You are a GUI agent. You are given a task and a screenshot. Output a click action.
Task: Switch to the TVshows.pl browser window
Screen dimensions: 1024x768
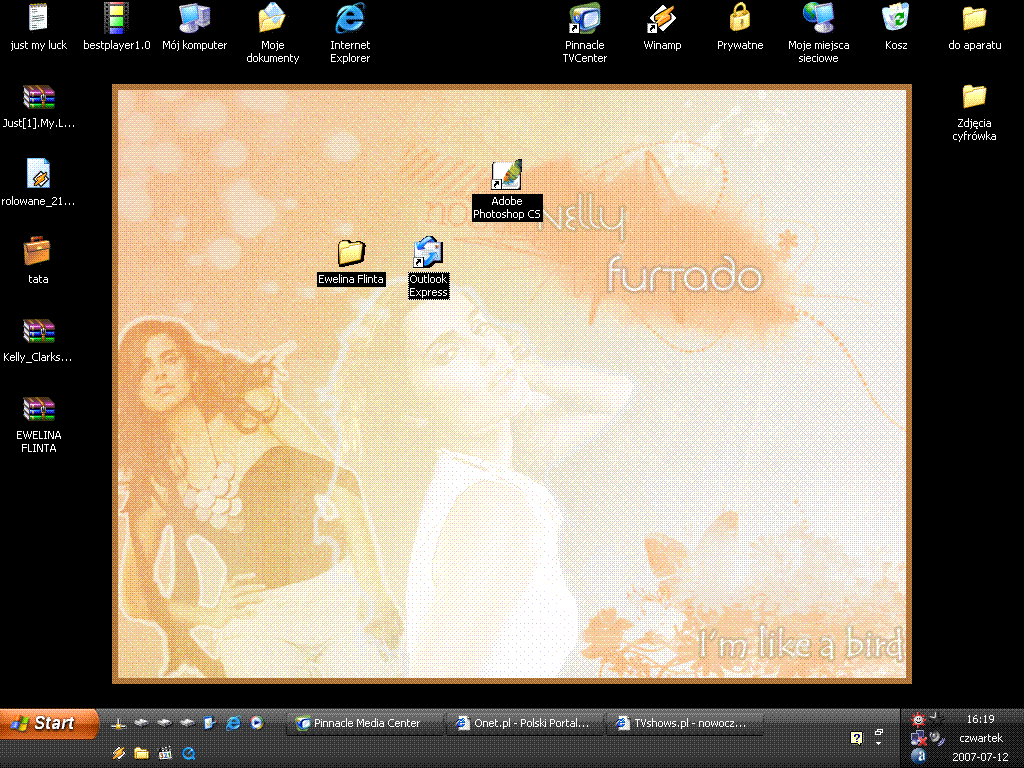686,723
